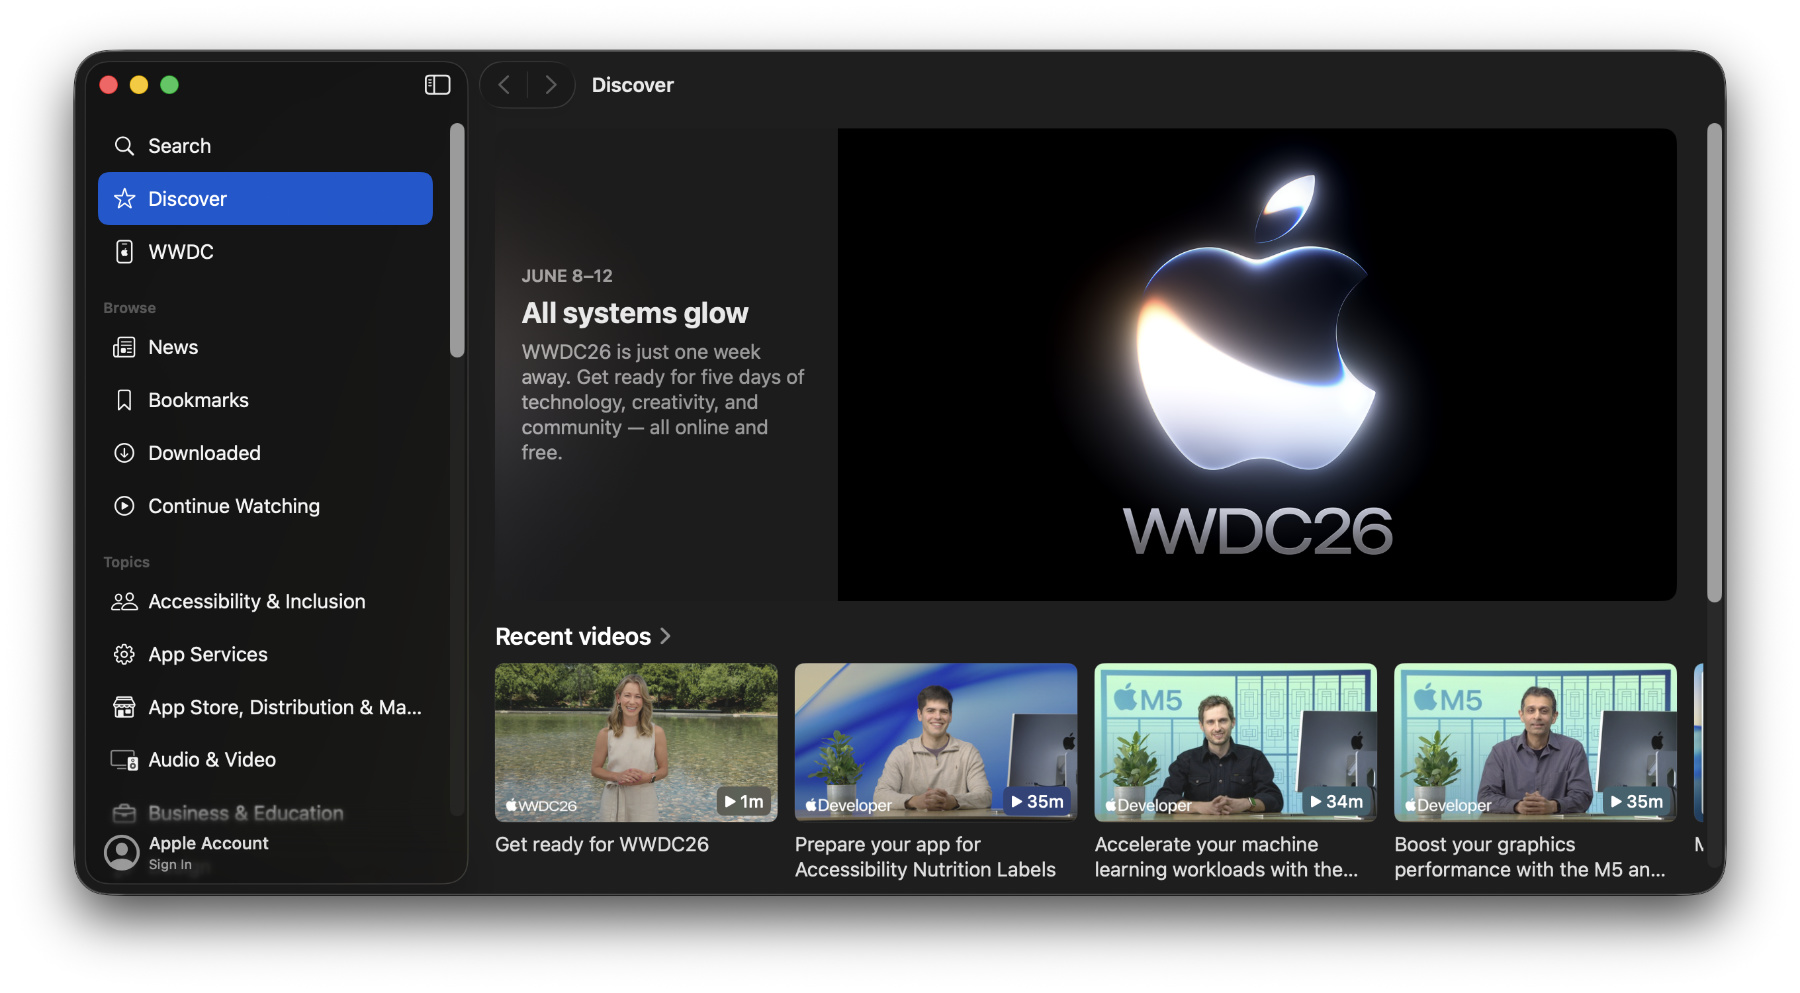Play the machine learning workloads video thumbnail

pyautogui.click(x=1236, y=742)
